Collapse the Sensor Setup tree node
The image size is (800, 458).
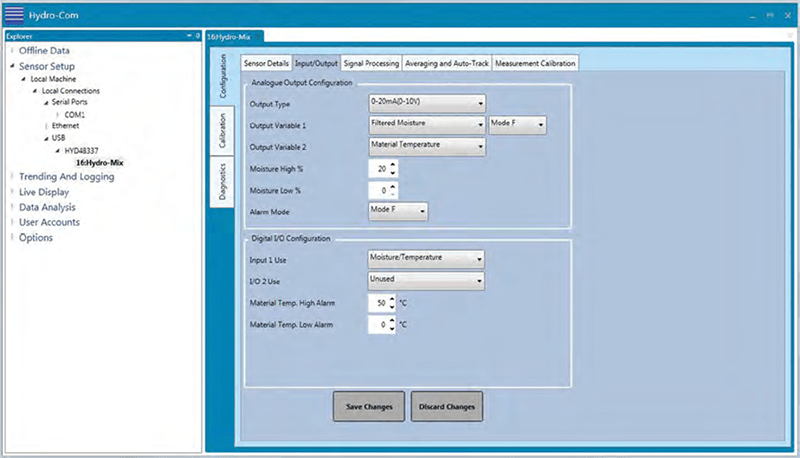point(12,66)
